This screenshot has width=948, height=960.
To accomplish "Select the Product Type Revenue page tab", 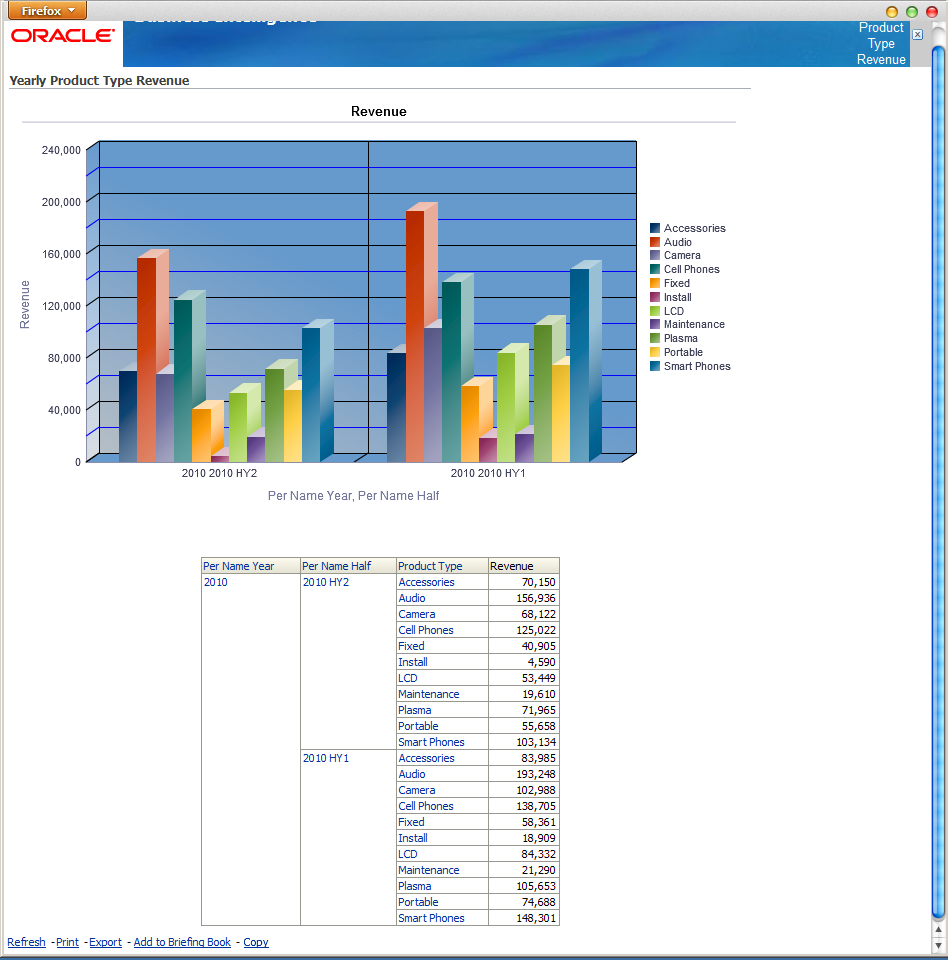I will click(x=880, y=43).
